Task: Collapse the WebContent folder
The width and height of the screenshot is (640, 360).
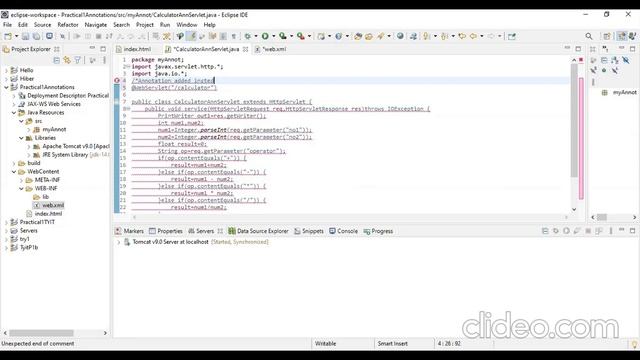Action: point(14,171)
